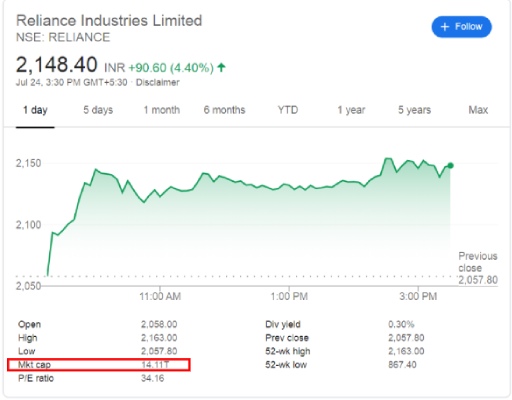Select the Max range tab
The height and width of the screenshot is (400, 512).
click(x=478, y=110)
